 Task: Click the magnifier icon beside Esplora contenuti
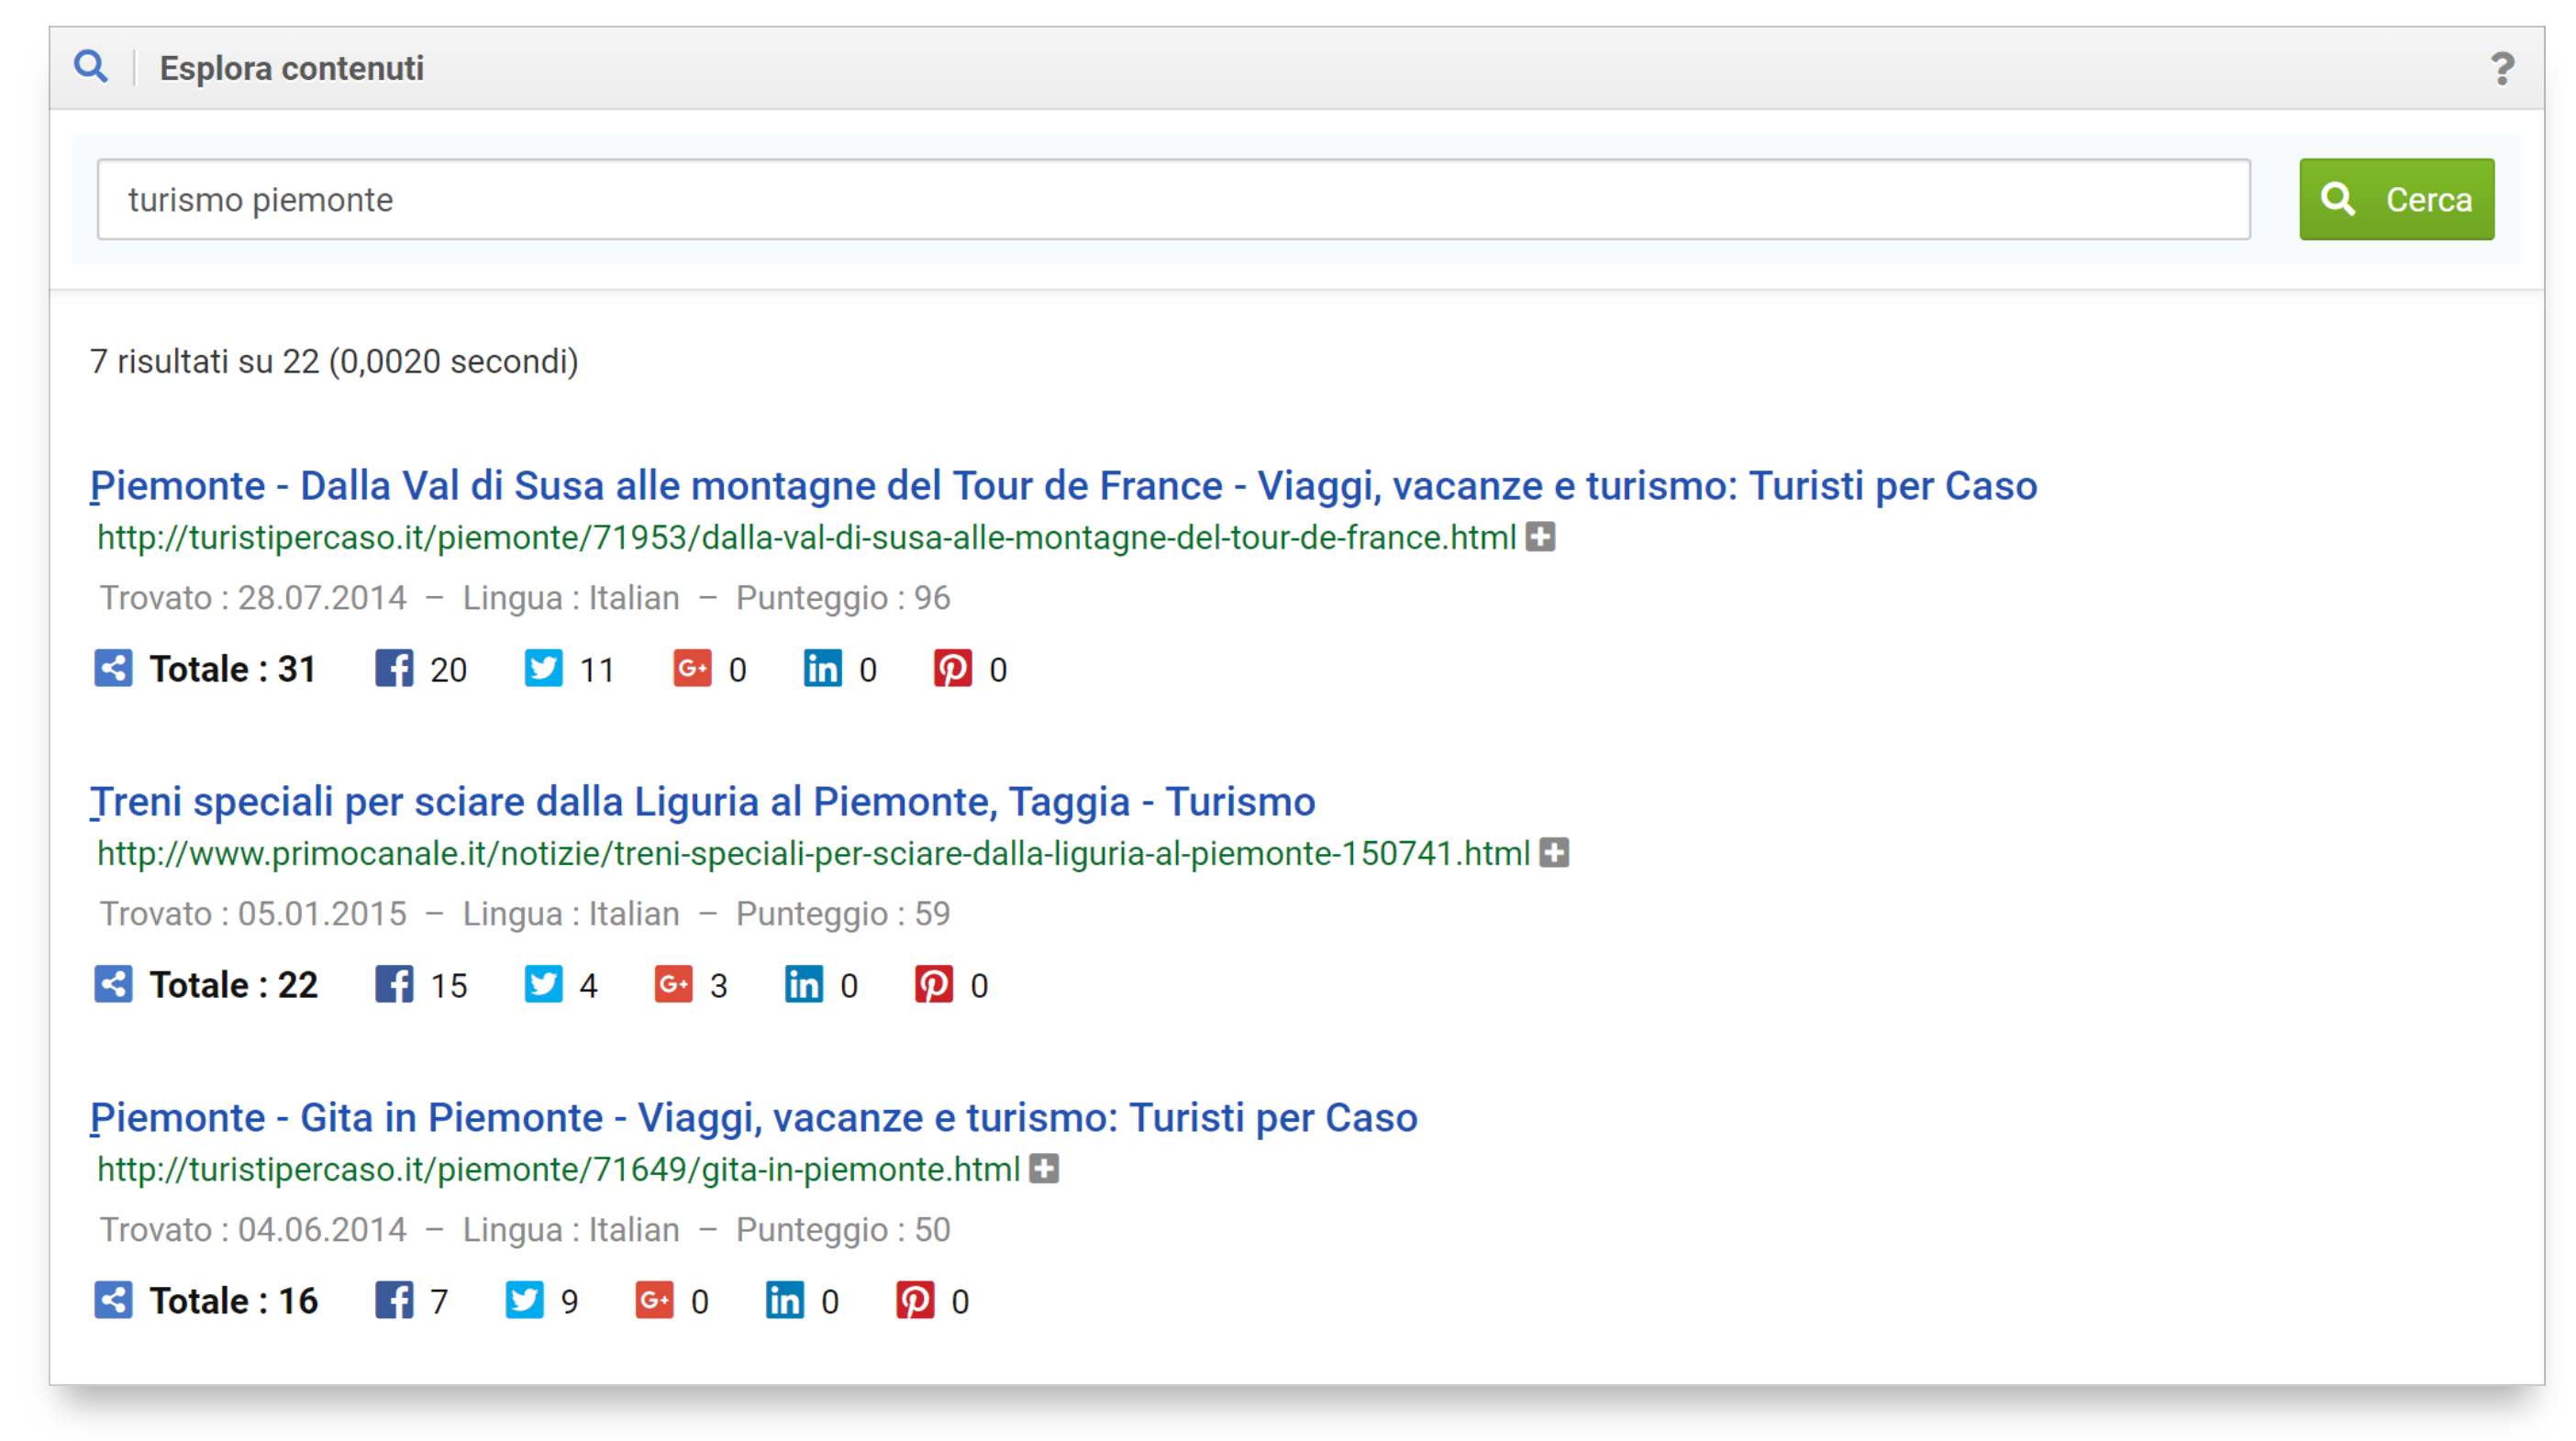pos(91,67)
